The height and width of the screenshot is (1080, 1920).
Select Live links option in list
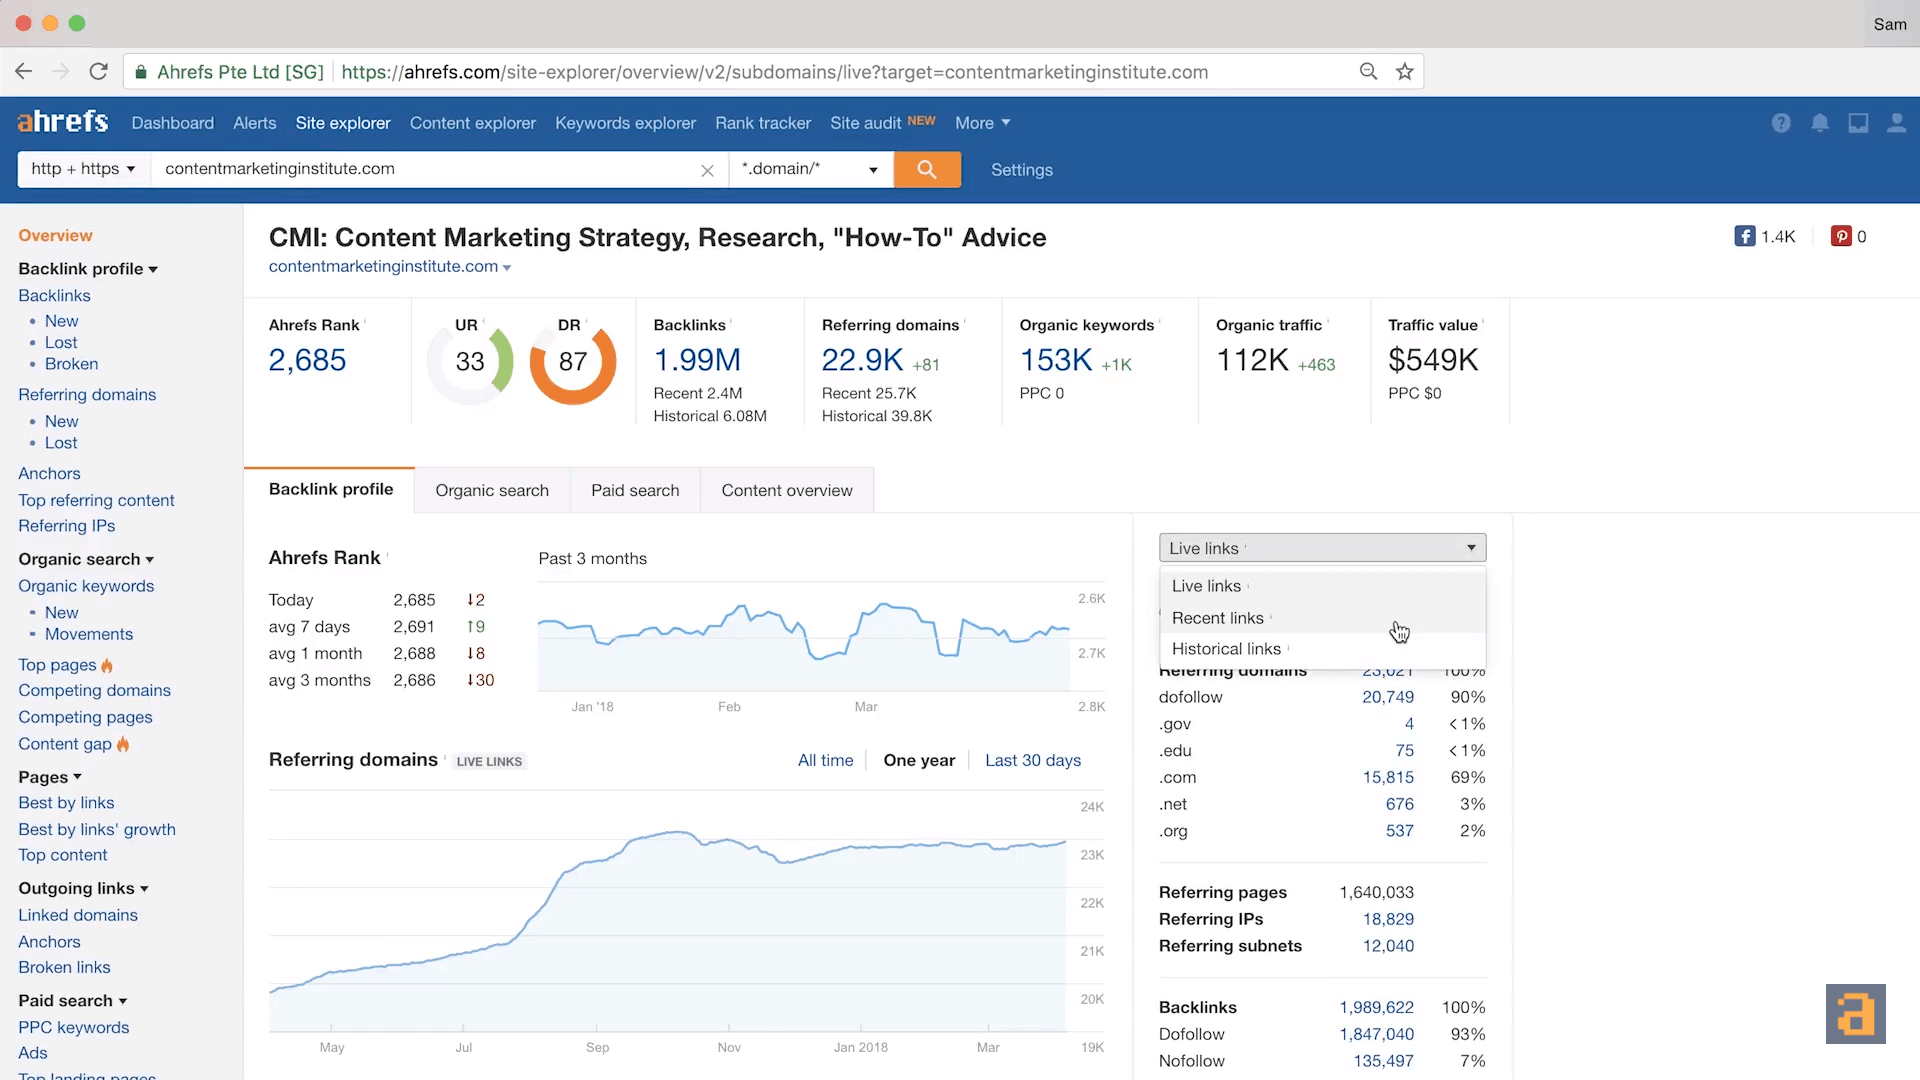(1322, 586)
